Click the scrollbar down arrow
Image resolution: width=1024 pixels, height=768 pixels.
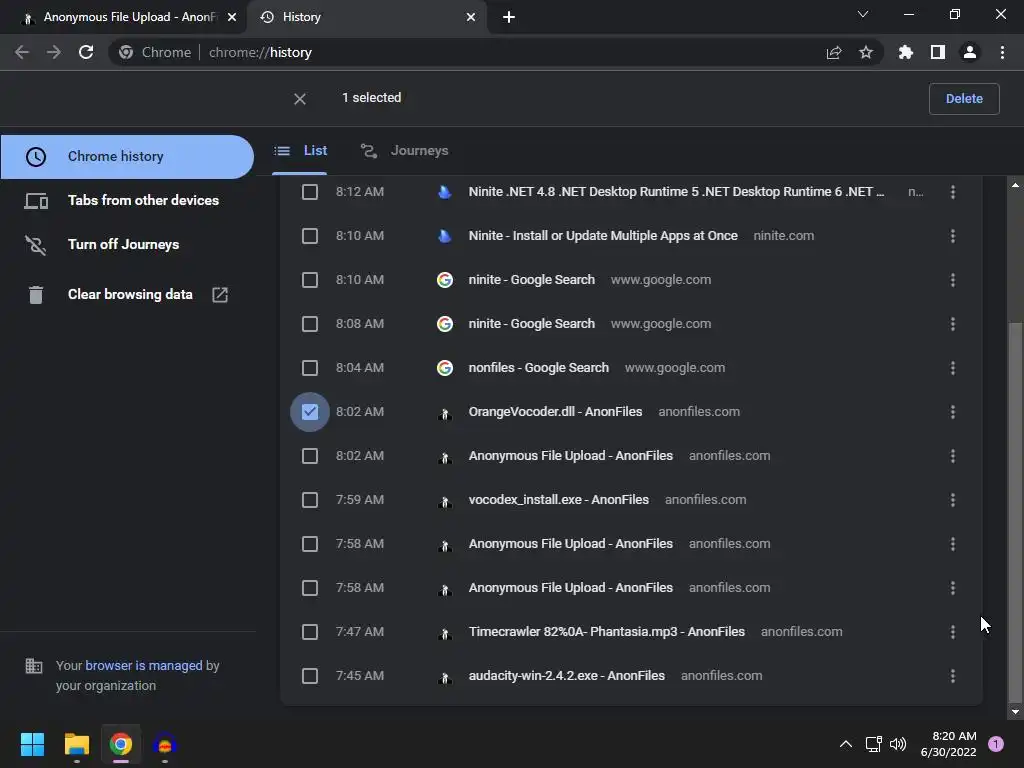pos(1015,712)
